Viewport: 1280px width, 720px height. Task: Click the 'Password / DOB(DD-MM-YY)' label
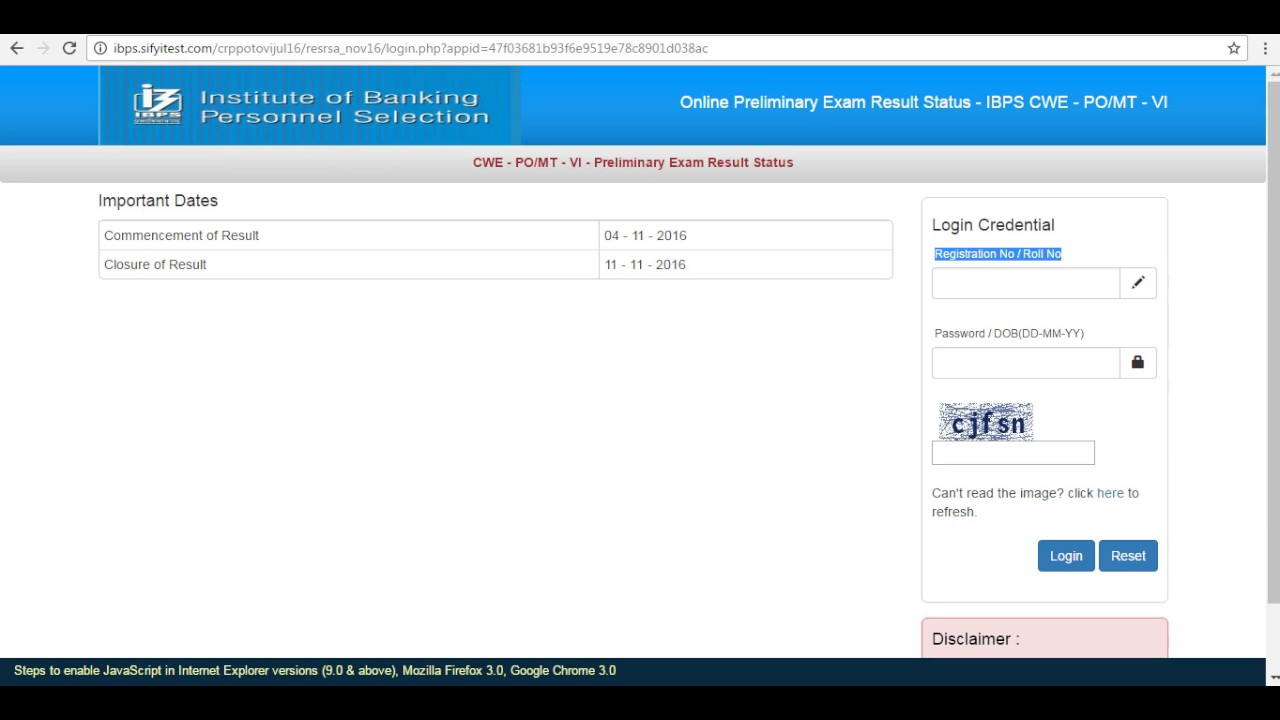tap(1009, 333)
